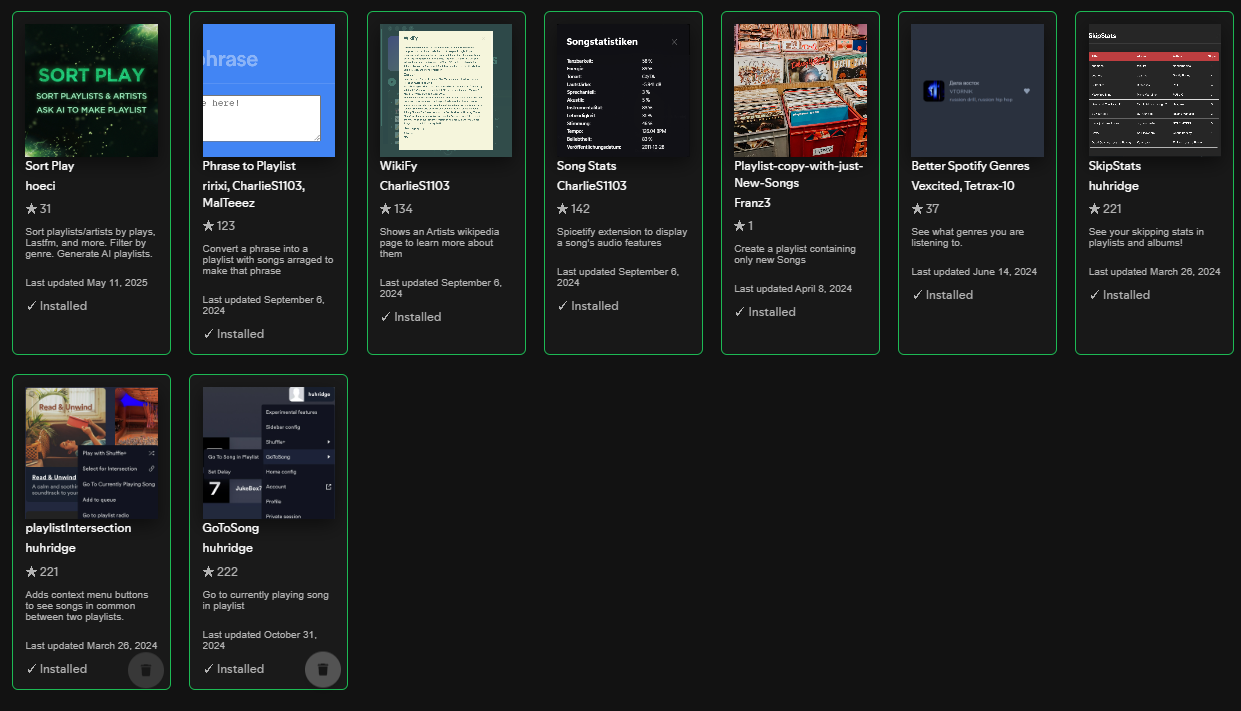Open the record store thumbnail of Playlist-copy-with-just-New-Songs
Screen dimensions: 1241x711
pos(800,90)
